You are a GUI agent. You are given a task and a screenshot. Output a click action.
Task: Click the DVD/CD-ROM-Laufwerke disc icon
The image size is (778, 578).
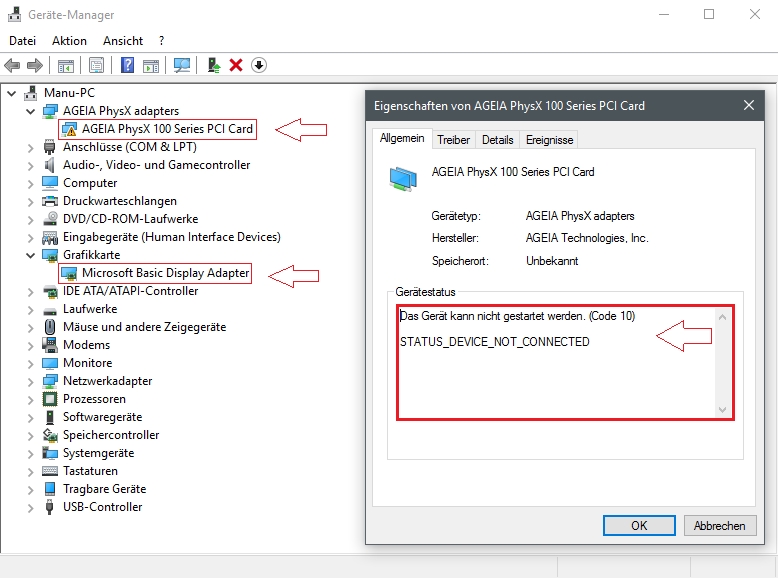pyautogui.click(x=50, y=219)
